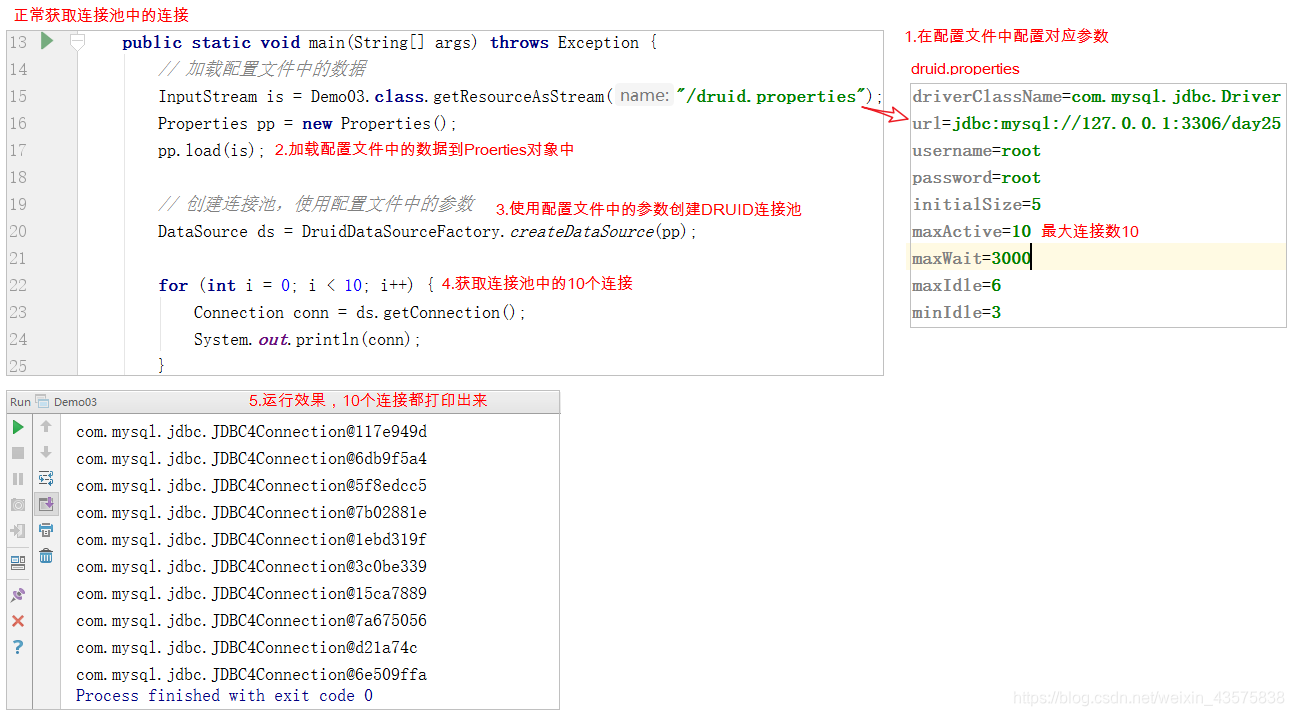Click line number 13 in the editor gutter
This screenshot has height=716, width=1294.
tap(18, 42)
